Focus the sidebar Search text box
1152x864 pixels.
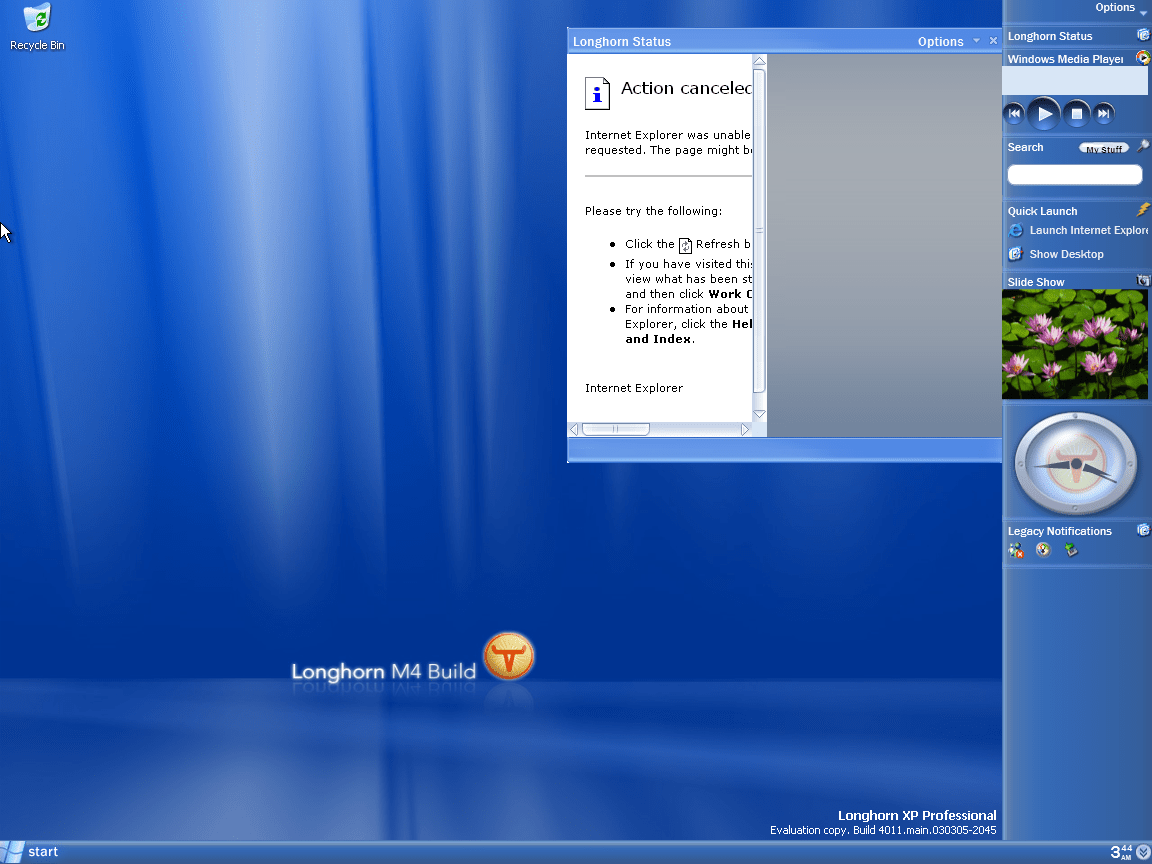(x=1075, y=175)
